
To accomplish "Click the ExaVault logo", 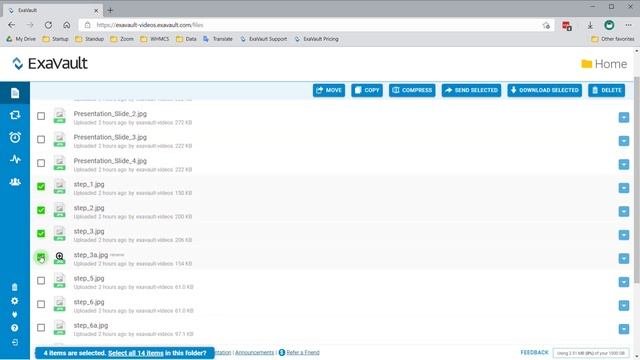I will 49,63.
